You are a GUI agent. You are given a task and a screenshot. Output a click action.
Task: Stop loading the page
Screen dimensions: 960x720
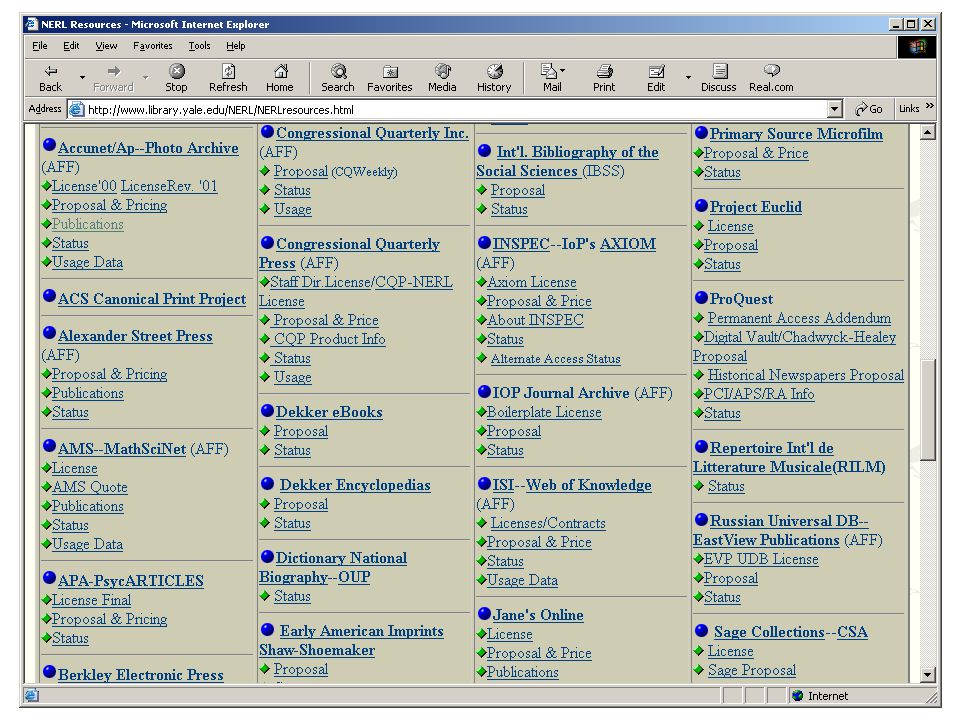pyautogui.click(x=176, y=78)
